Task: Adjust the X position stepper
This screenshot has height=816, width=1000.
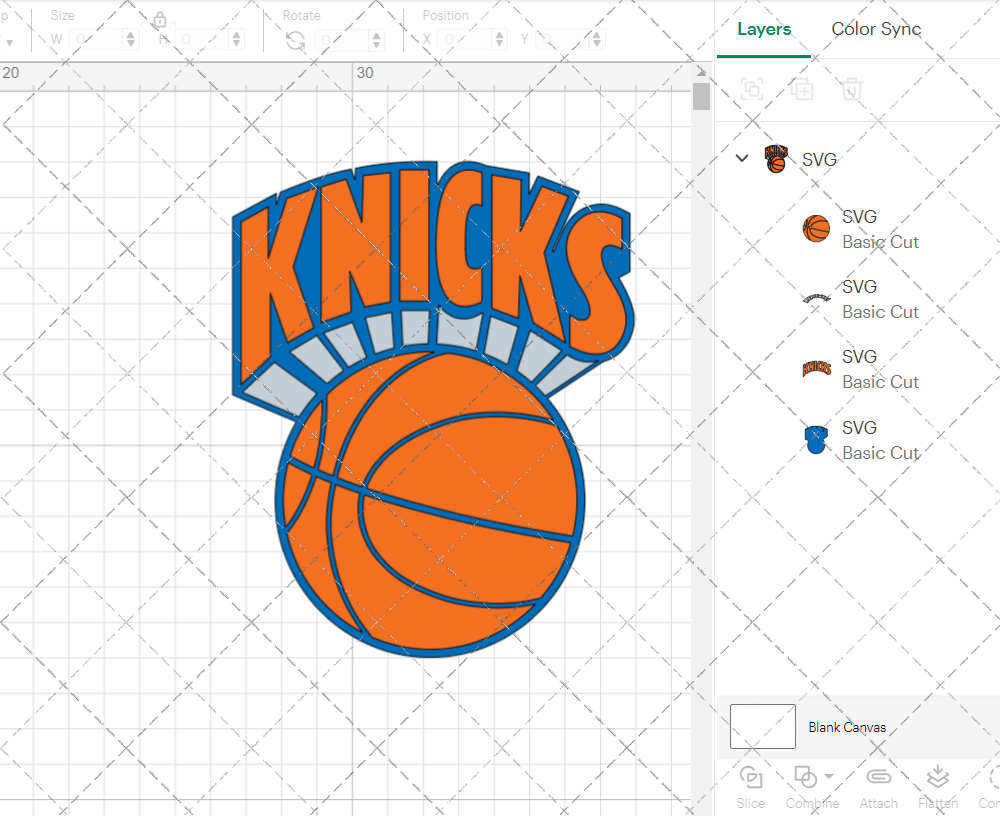Action: point(500,40)
